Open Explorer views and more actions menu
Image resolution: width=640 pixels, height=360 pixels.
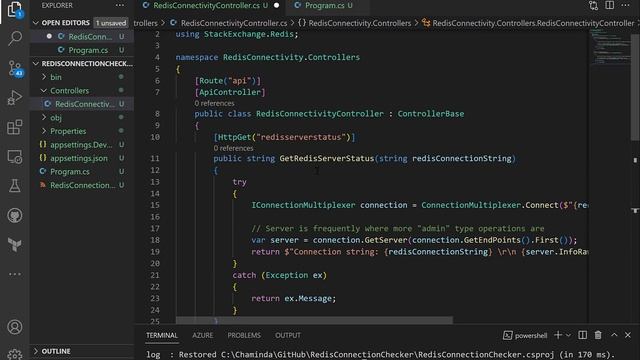coord(120,5)
